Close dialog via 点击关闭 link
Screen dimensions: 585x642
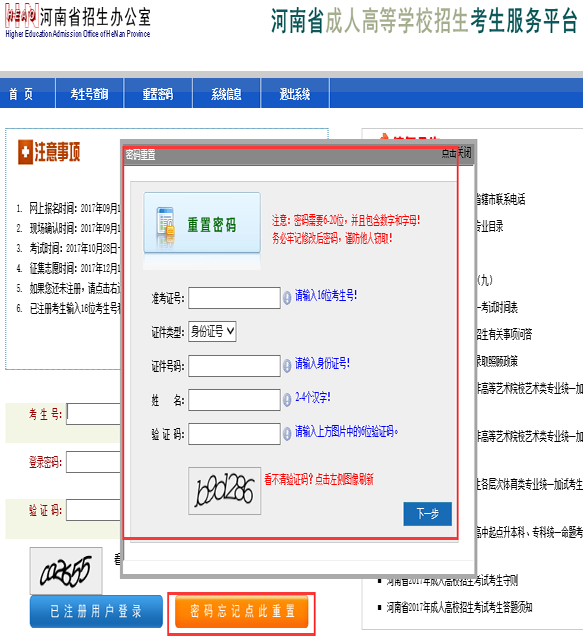[x=456, y=154]
